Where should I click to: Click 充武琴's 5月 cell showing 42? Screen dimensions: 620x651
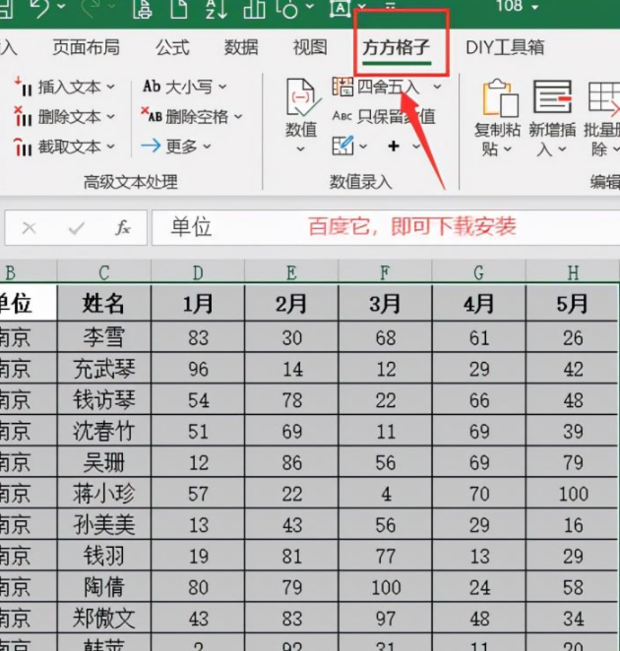click(572, 369)
